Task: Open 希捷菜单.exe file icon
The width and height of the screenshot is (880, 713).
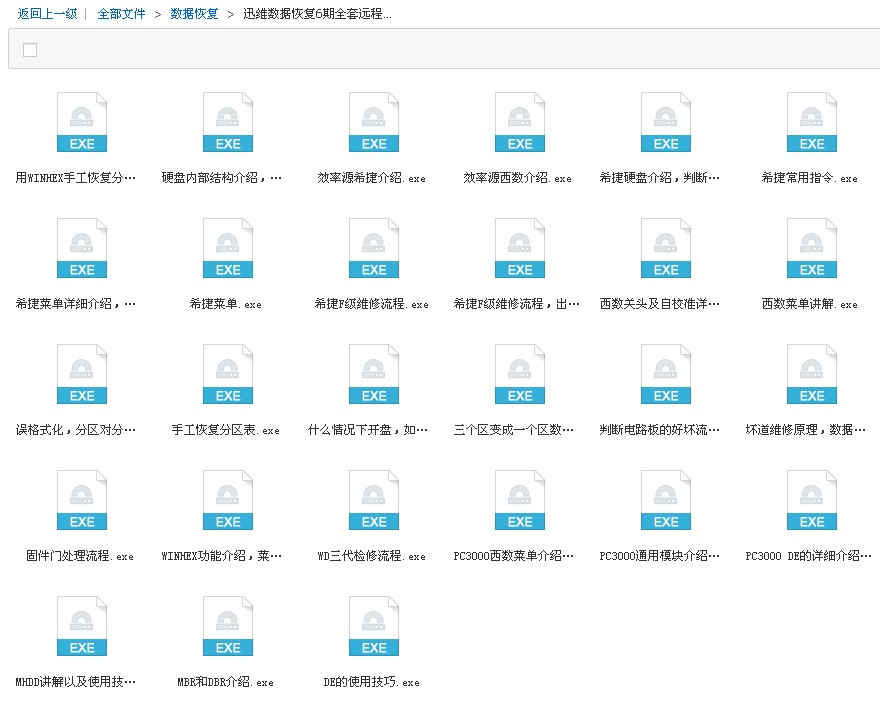Action: click(228, 248)
